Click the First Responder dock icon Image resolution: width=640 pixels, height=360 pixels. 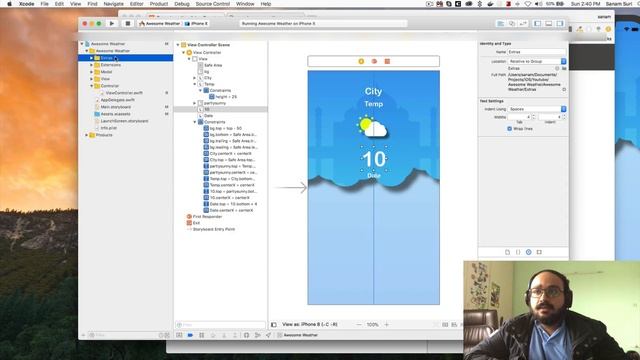click(x=374, y=61)
